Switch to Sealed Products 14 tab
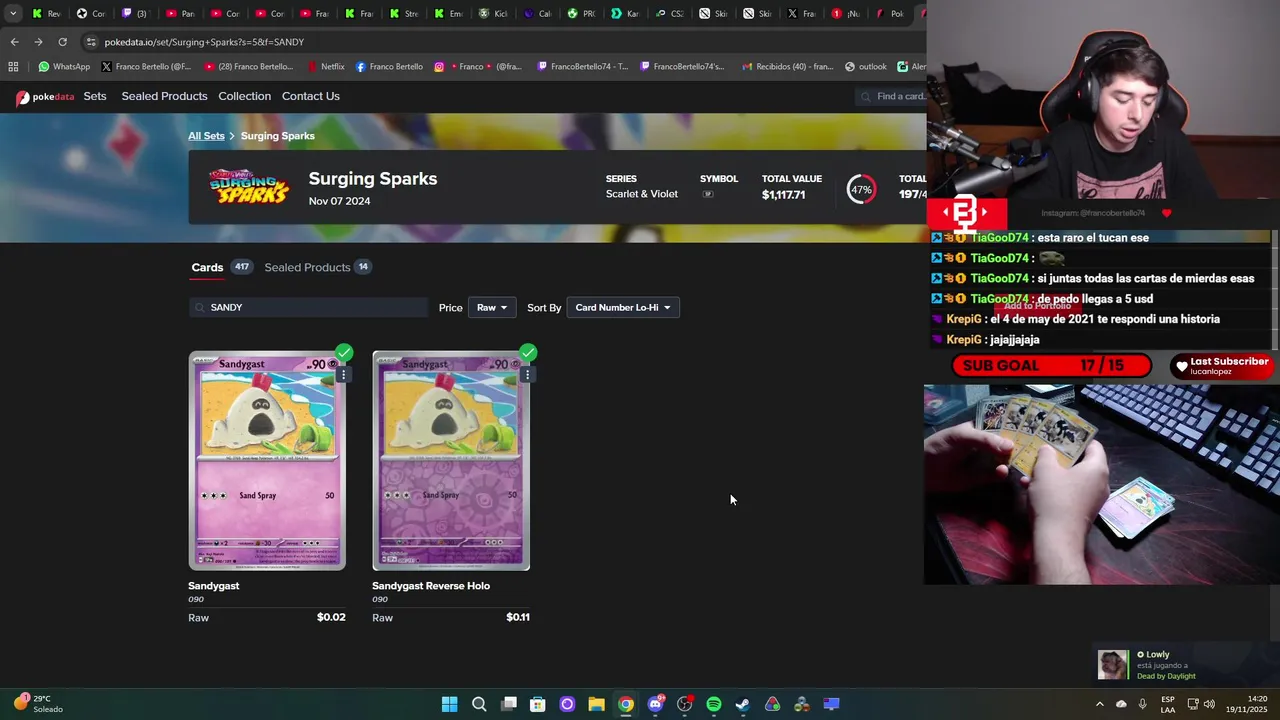The image size is (1280, 720). point(317,267)
